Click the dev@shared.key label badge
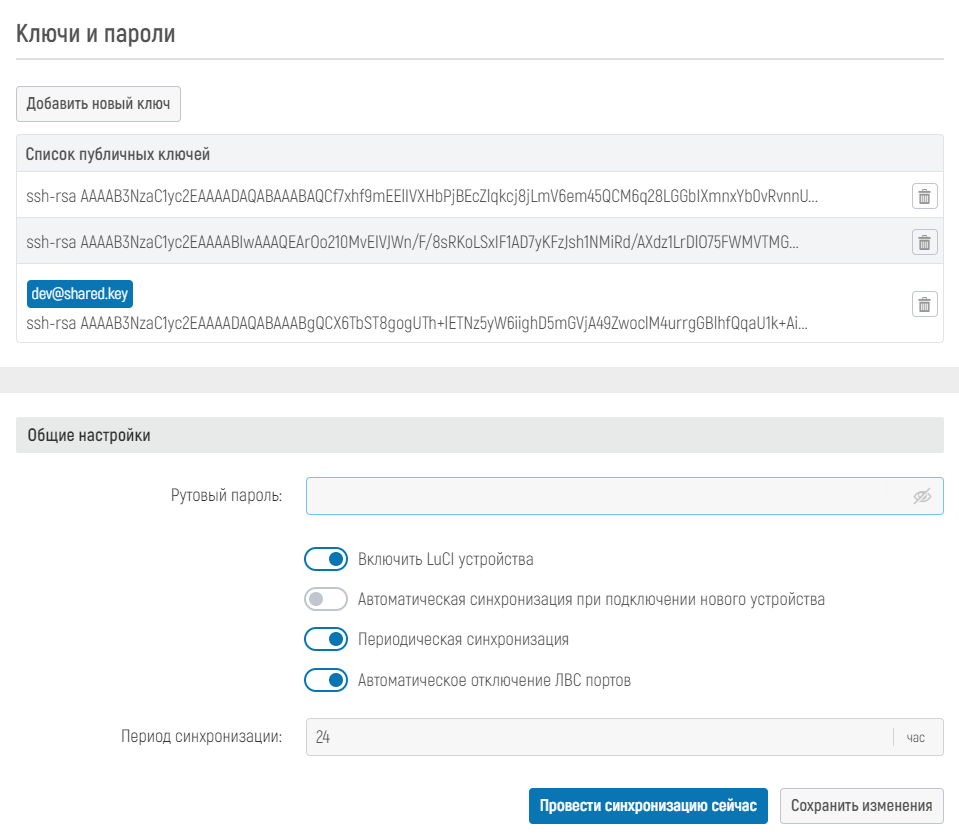Screen dimensions: 959x839 coord(80,293)
